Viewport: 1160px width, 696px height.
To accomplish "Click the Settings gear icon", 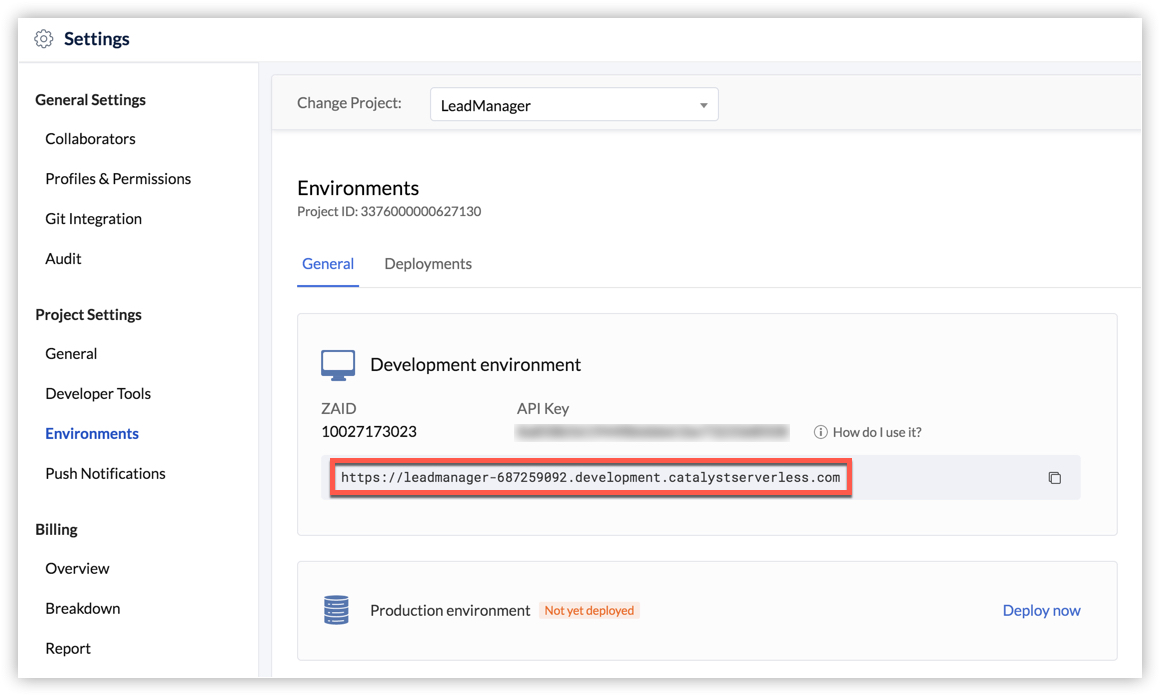I will click(43, 39).
